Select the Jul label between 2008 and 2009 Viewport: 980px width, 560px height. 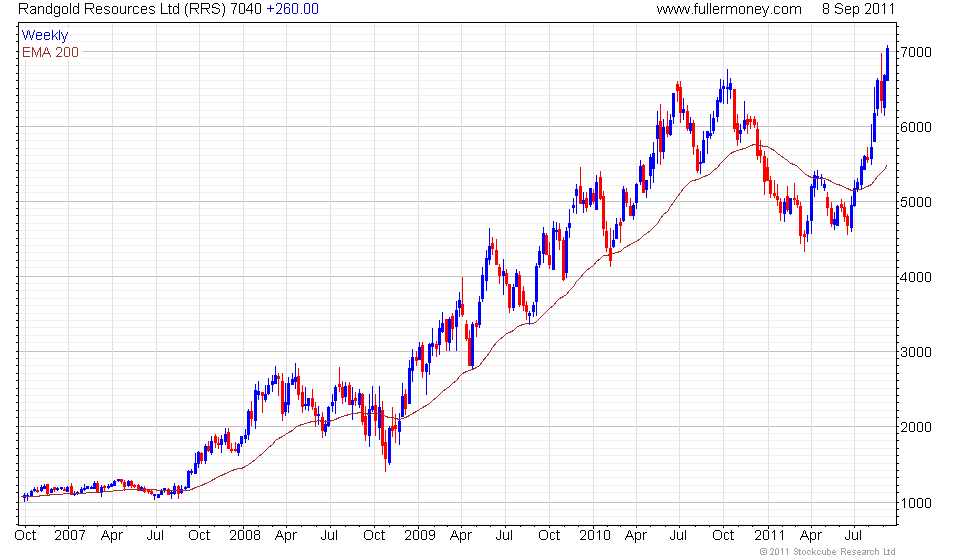point(329,536)
